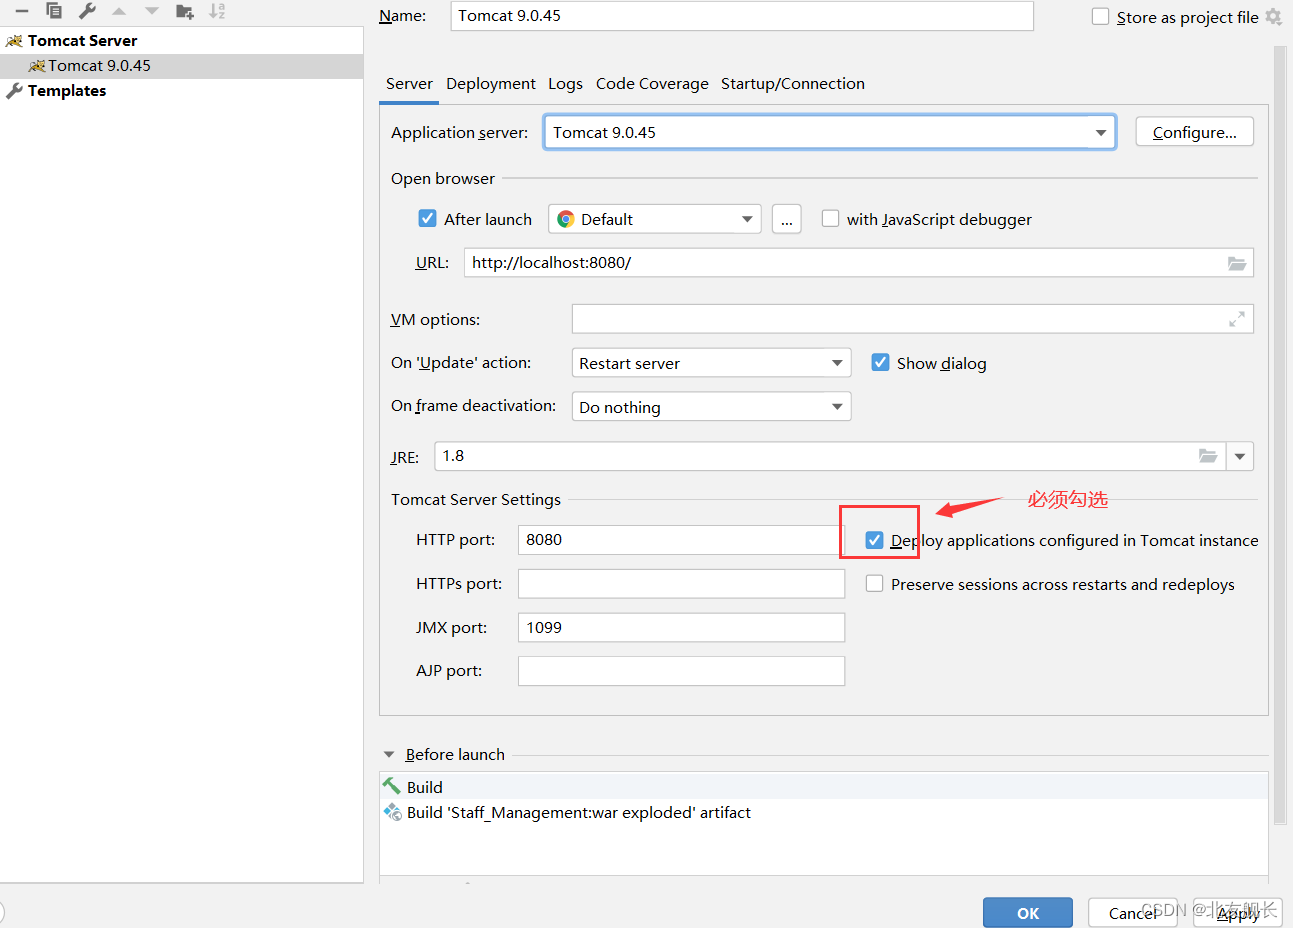Click the copy configuration icon

coord(54,11)
